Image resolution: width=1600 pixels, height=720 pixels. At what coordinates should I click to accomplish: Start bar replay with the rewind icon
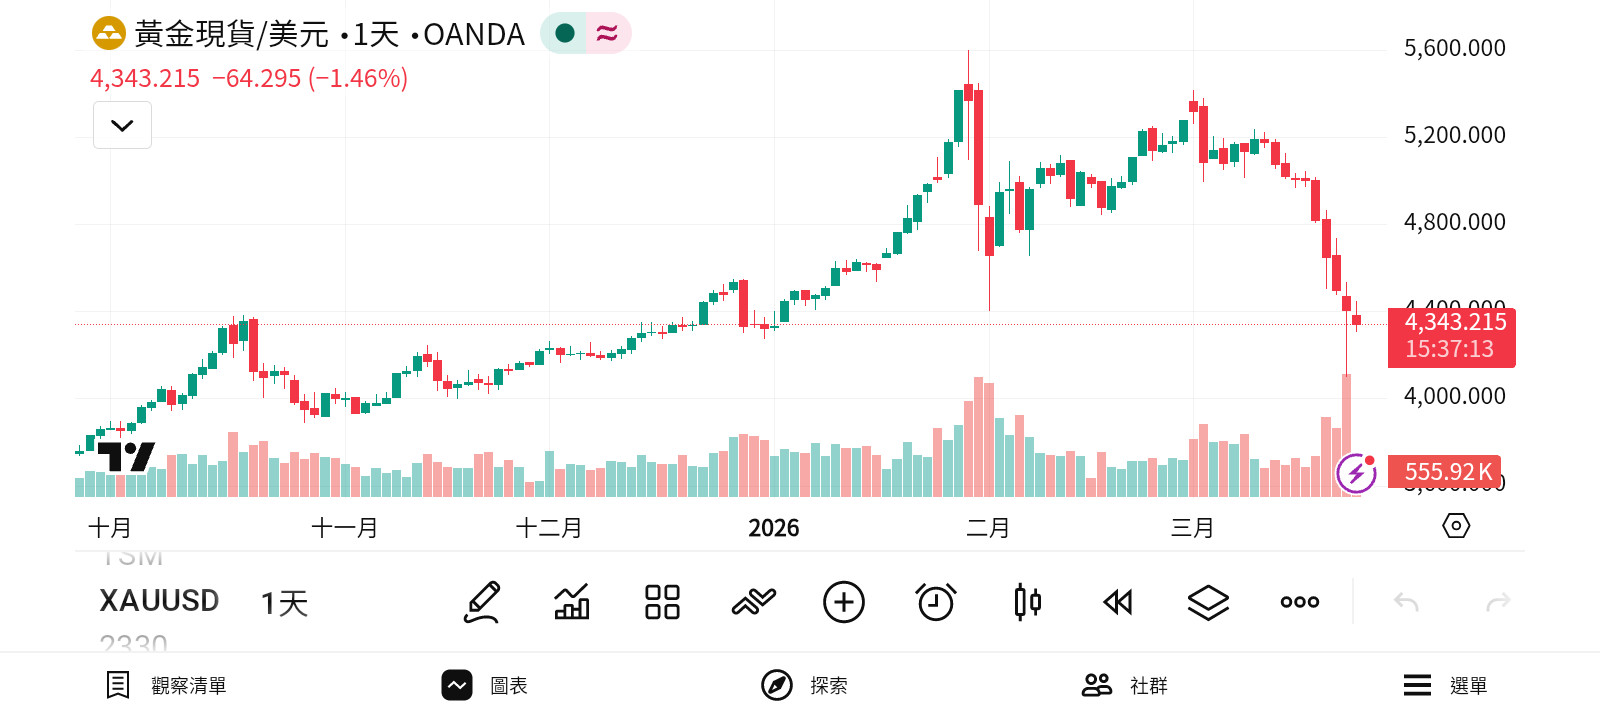(1117, 602)
